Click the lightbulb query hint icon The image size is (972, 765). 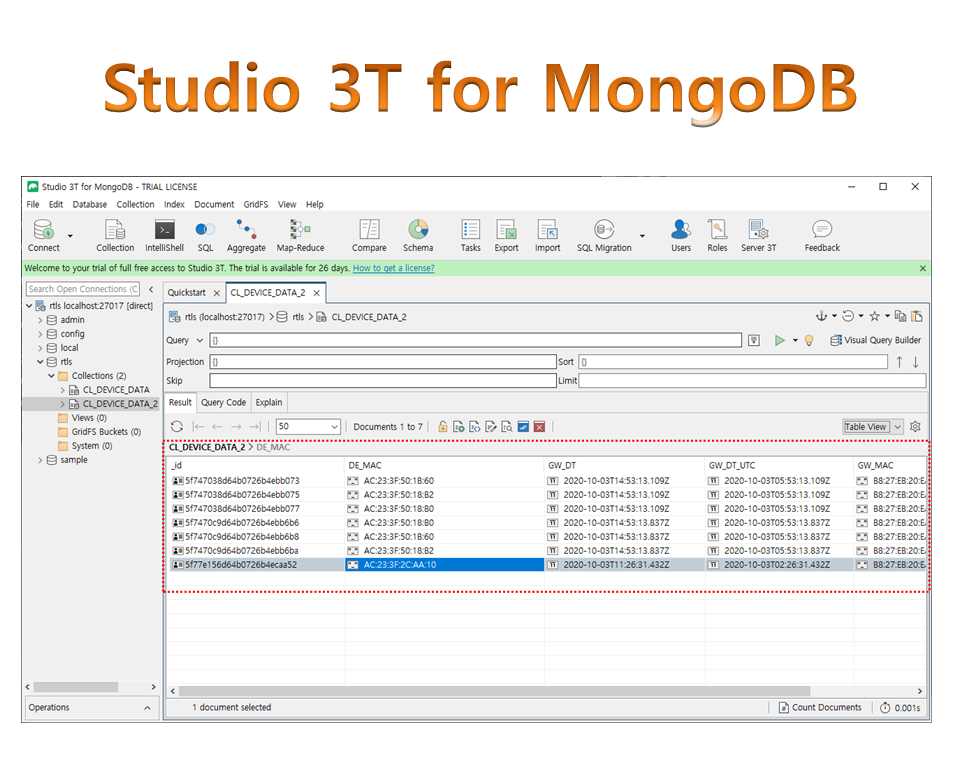click(x=809, y=340)
